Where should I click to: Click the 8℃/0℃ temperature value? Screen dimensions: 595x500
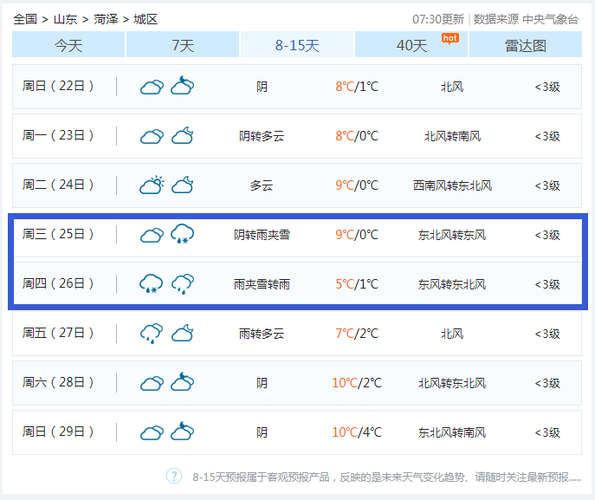click(357, 136)
